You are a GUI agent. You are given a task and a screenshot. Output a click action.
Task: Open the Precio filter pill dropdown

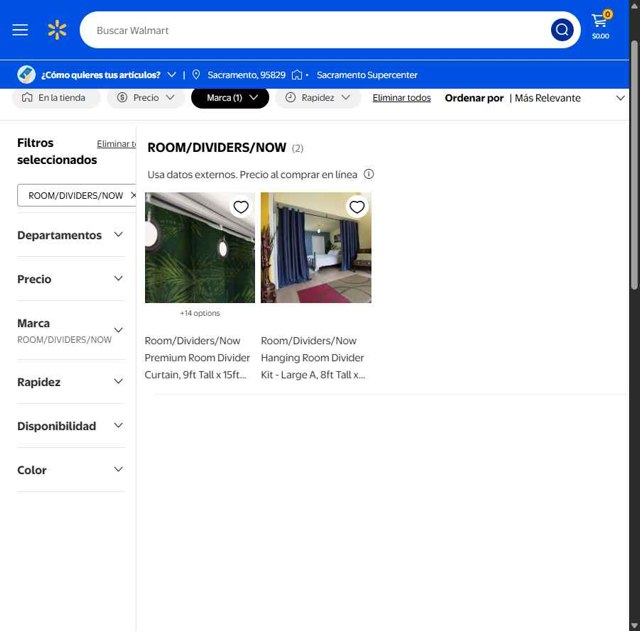(x=146, y=98)
